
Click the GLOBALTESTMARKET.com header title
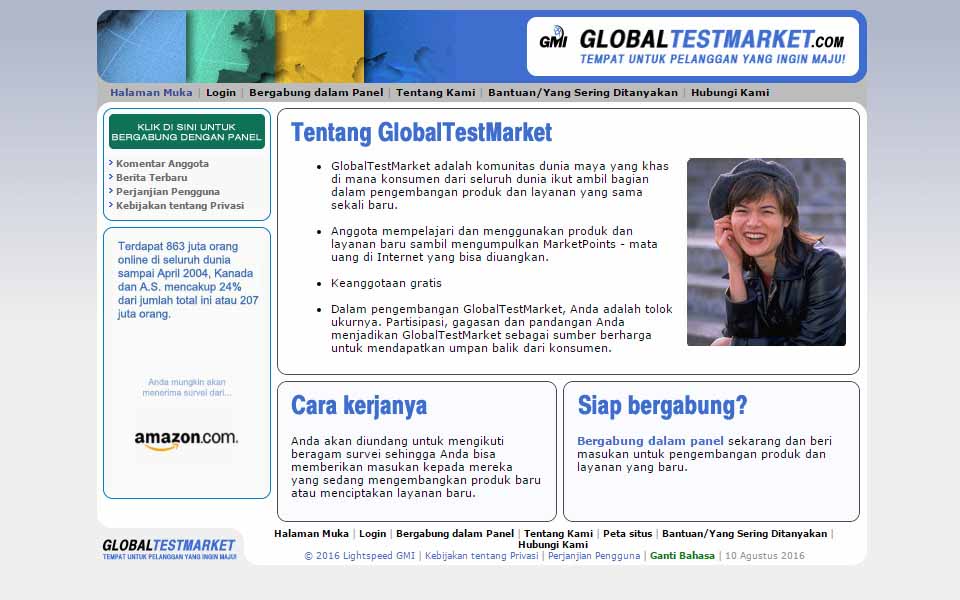711,40
